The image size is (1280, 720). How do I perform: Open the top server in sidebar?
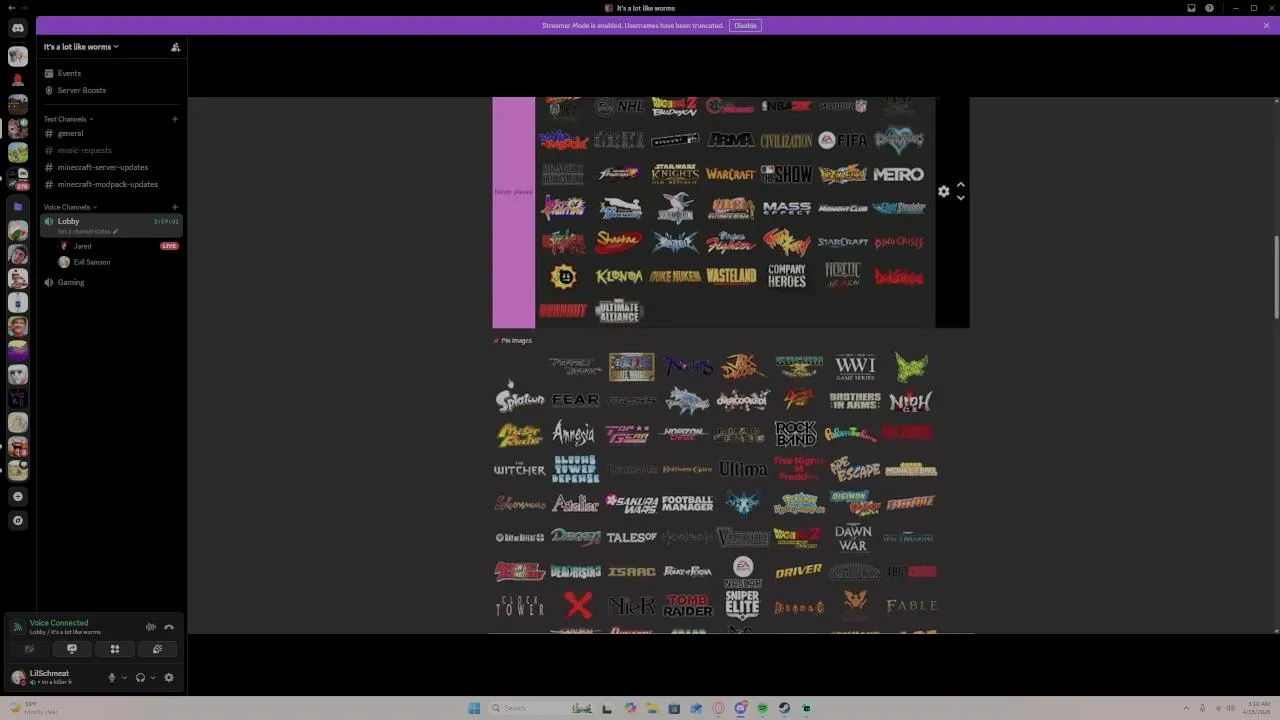(x=18, y=56)
